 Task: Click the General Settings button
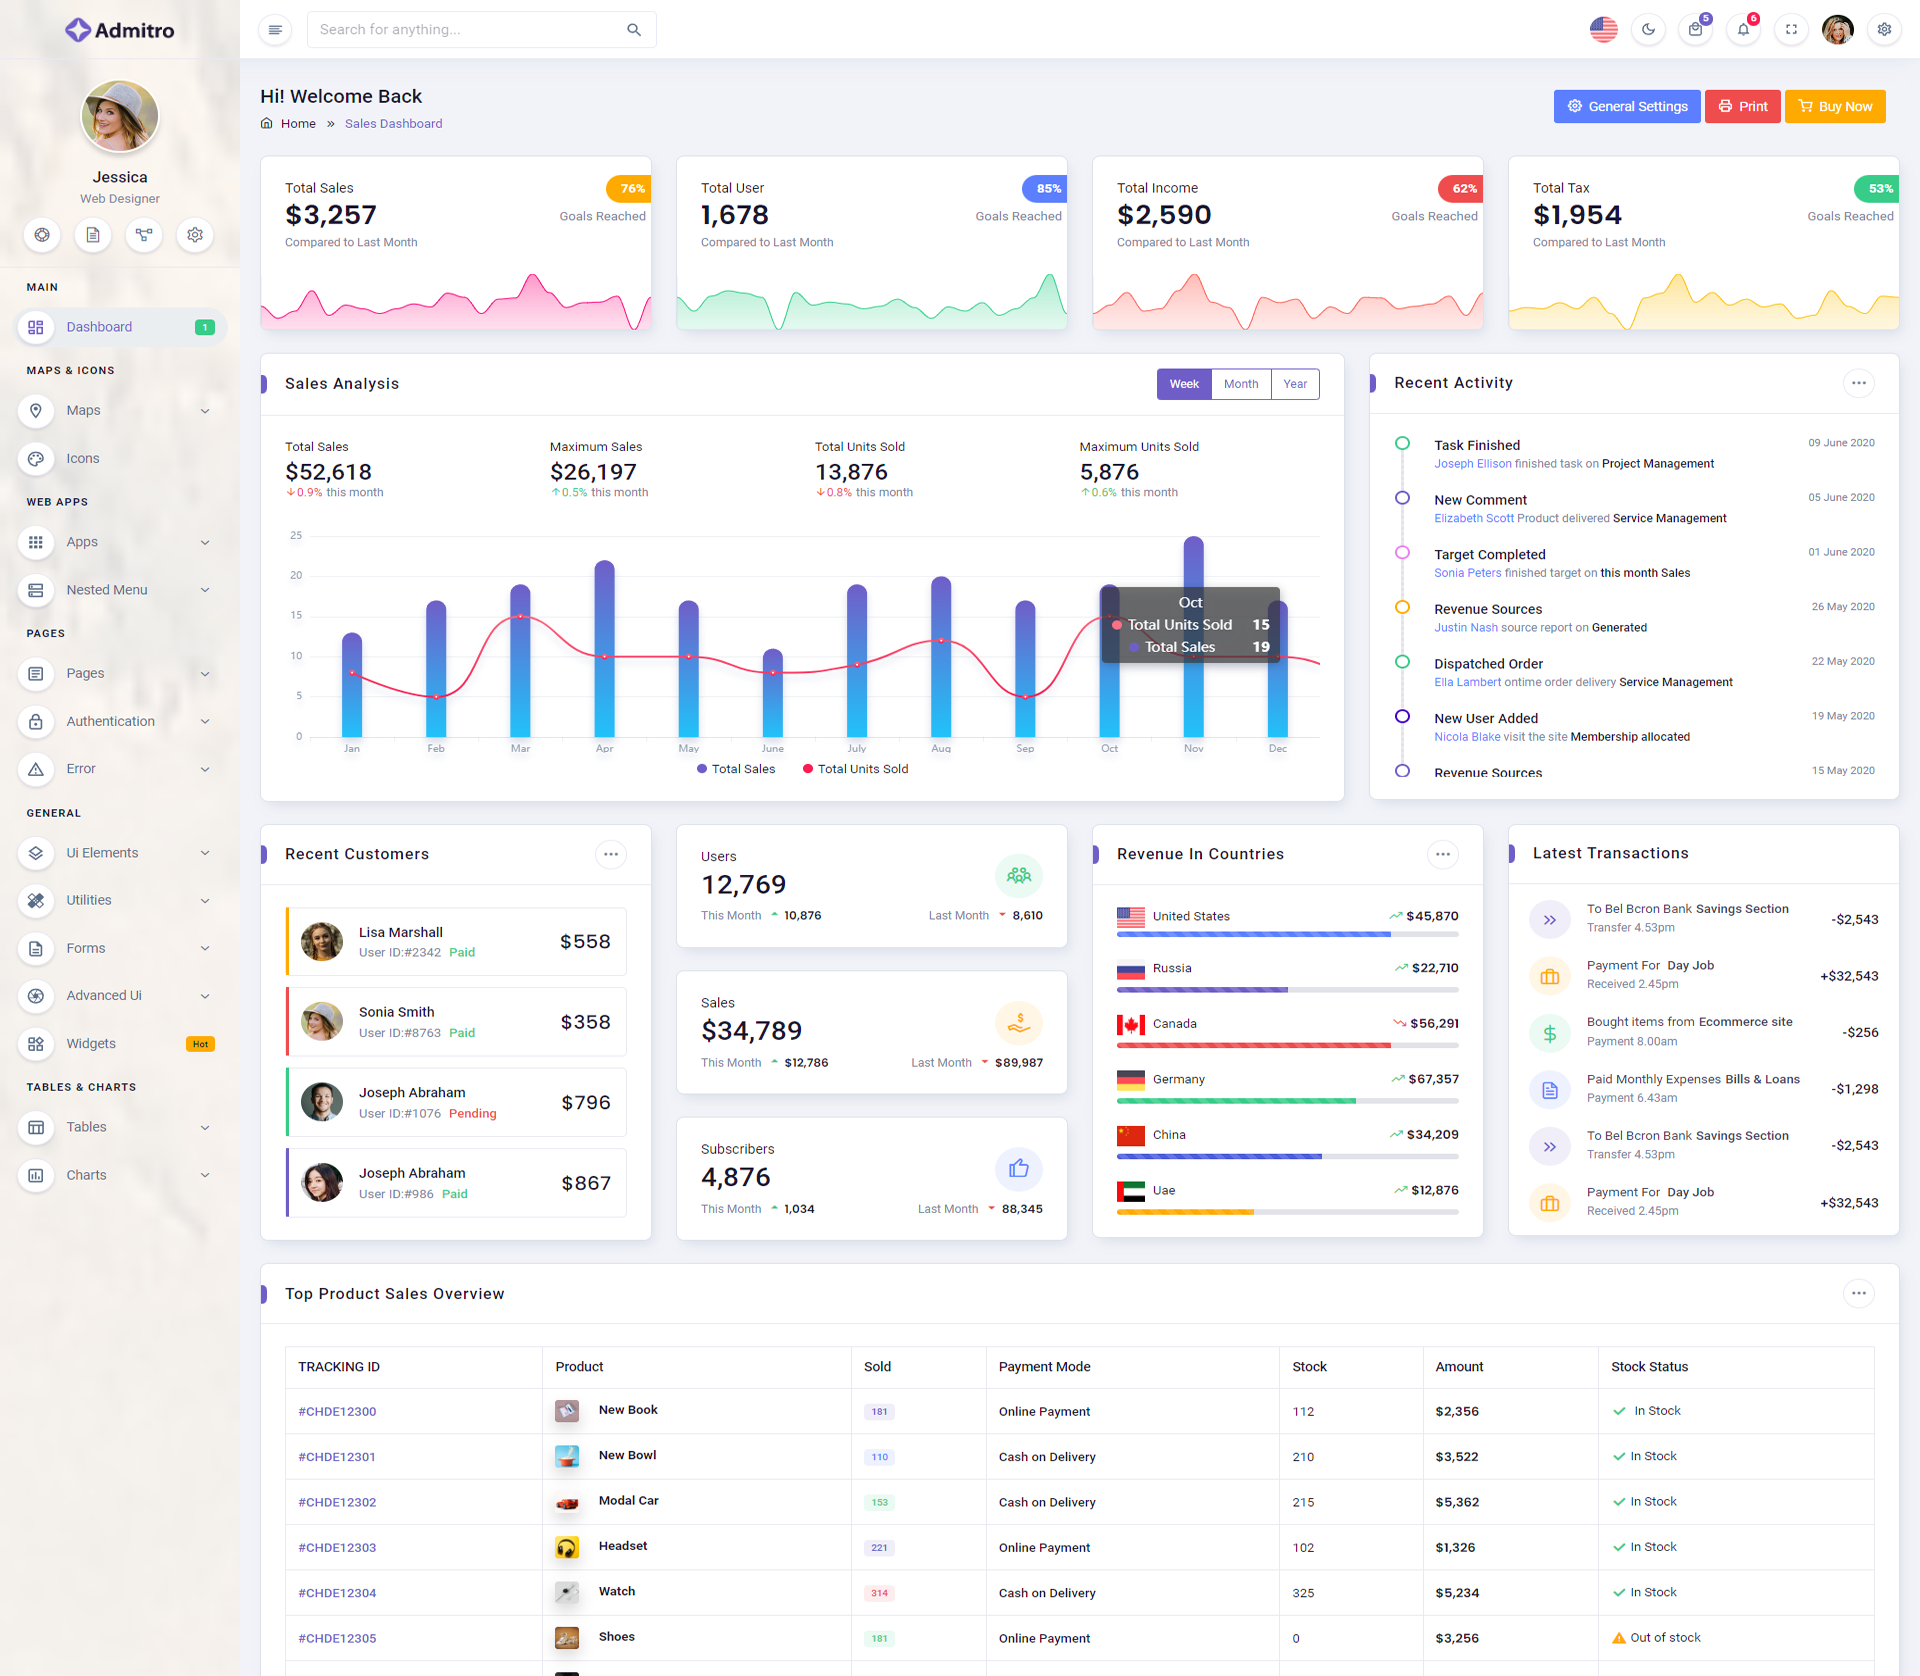point(1626,106)
